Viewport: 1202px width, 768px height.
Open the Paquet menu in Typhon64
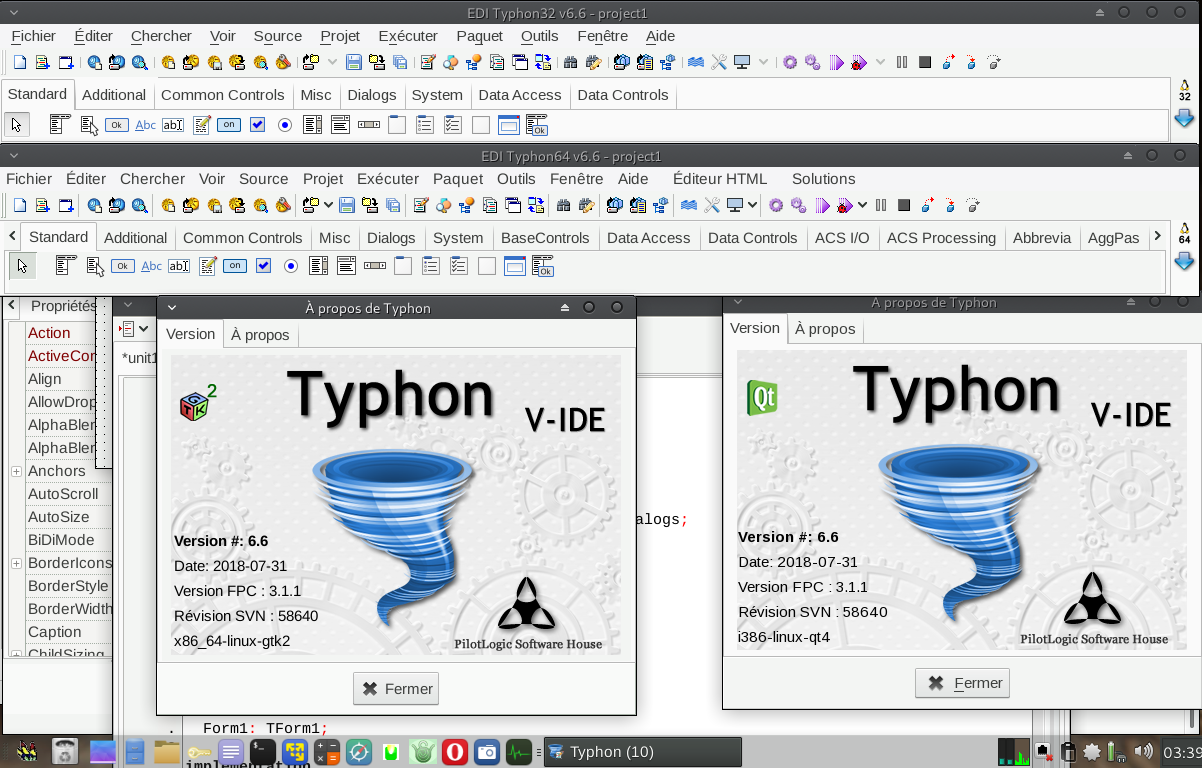(x=456, y=179)
